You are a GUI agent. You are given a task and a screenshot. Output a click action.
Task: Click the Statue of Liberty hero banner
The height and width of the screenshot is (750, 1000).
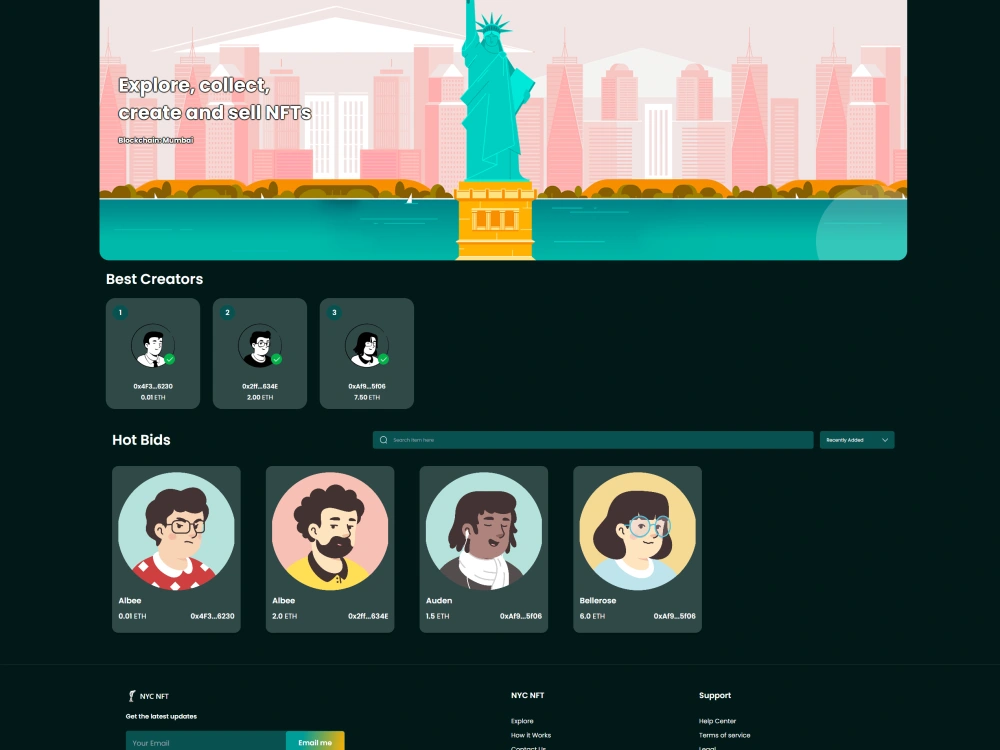[503, 130]
